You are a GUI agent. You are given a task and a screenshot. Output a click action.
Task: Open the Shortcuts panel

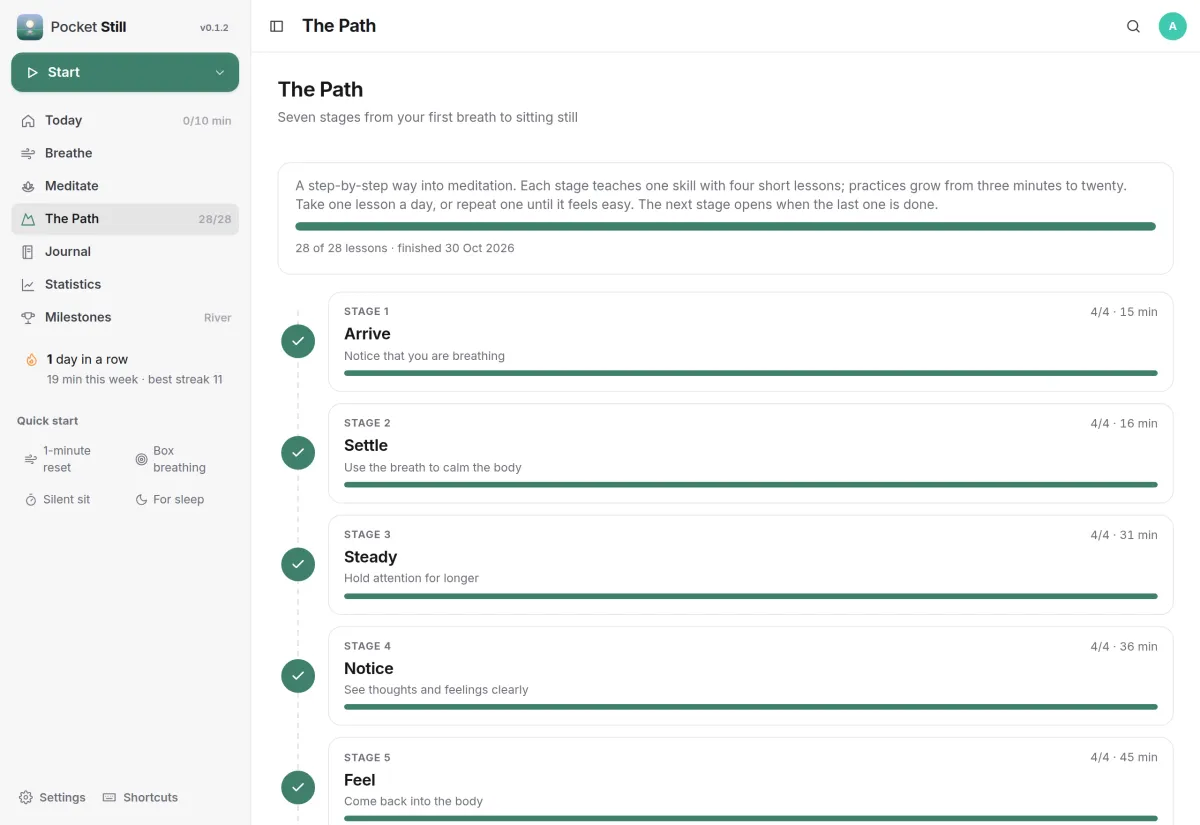tap(141, 797)
